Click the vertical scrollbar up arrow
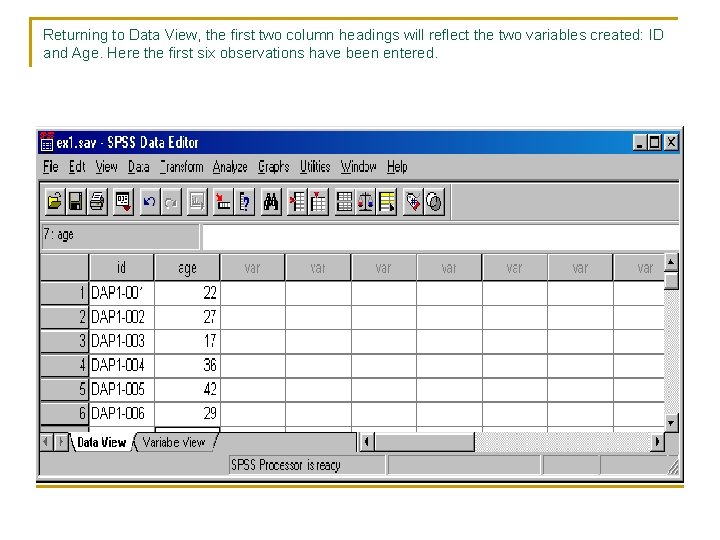 pos(671,262)
